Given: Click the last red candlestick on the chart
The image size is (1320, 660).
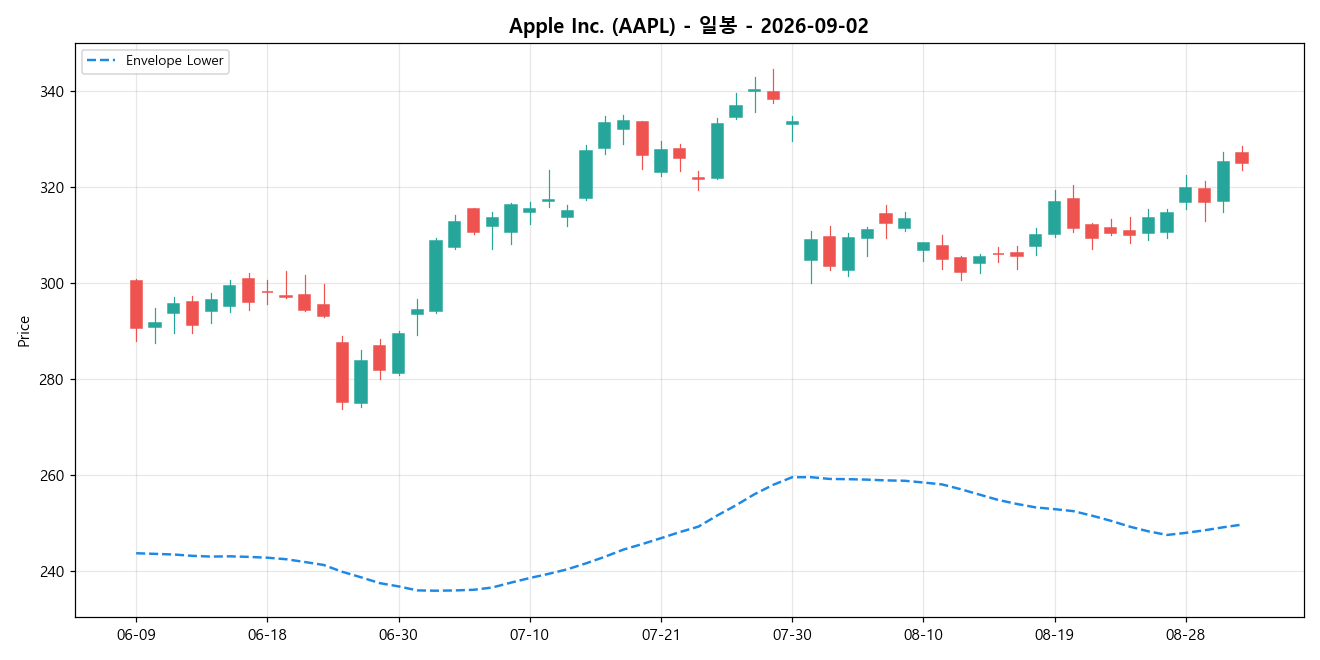Looking at the screenshot, I should coord(1242,157).
